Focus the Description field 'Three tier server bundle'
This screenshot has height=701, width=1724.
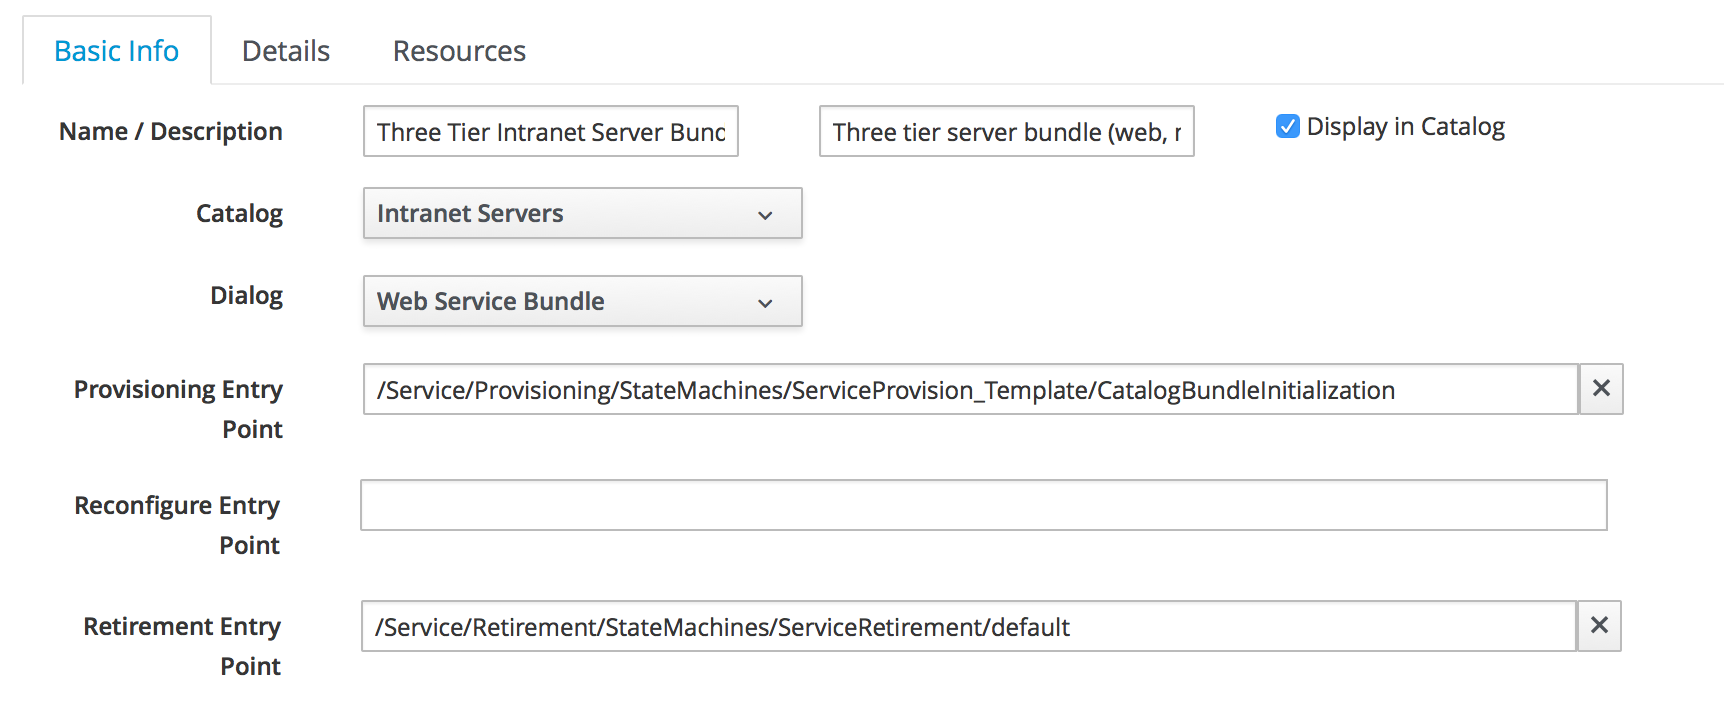tap(1006, 132)
